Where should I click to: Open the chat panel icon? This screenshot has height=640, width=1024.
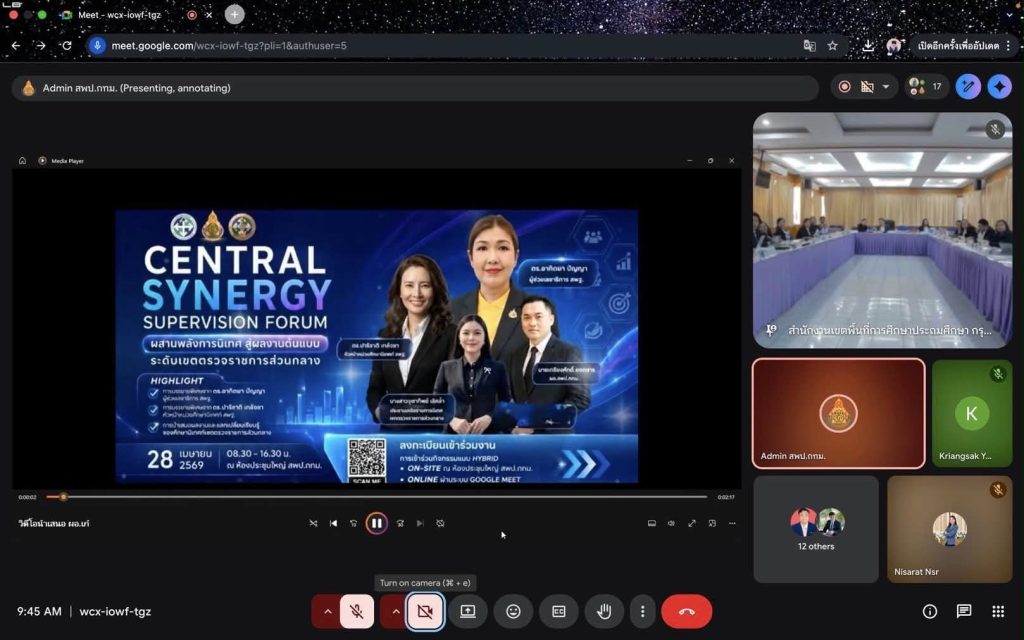click(x=964, y=611)
